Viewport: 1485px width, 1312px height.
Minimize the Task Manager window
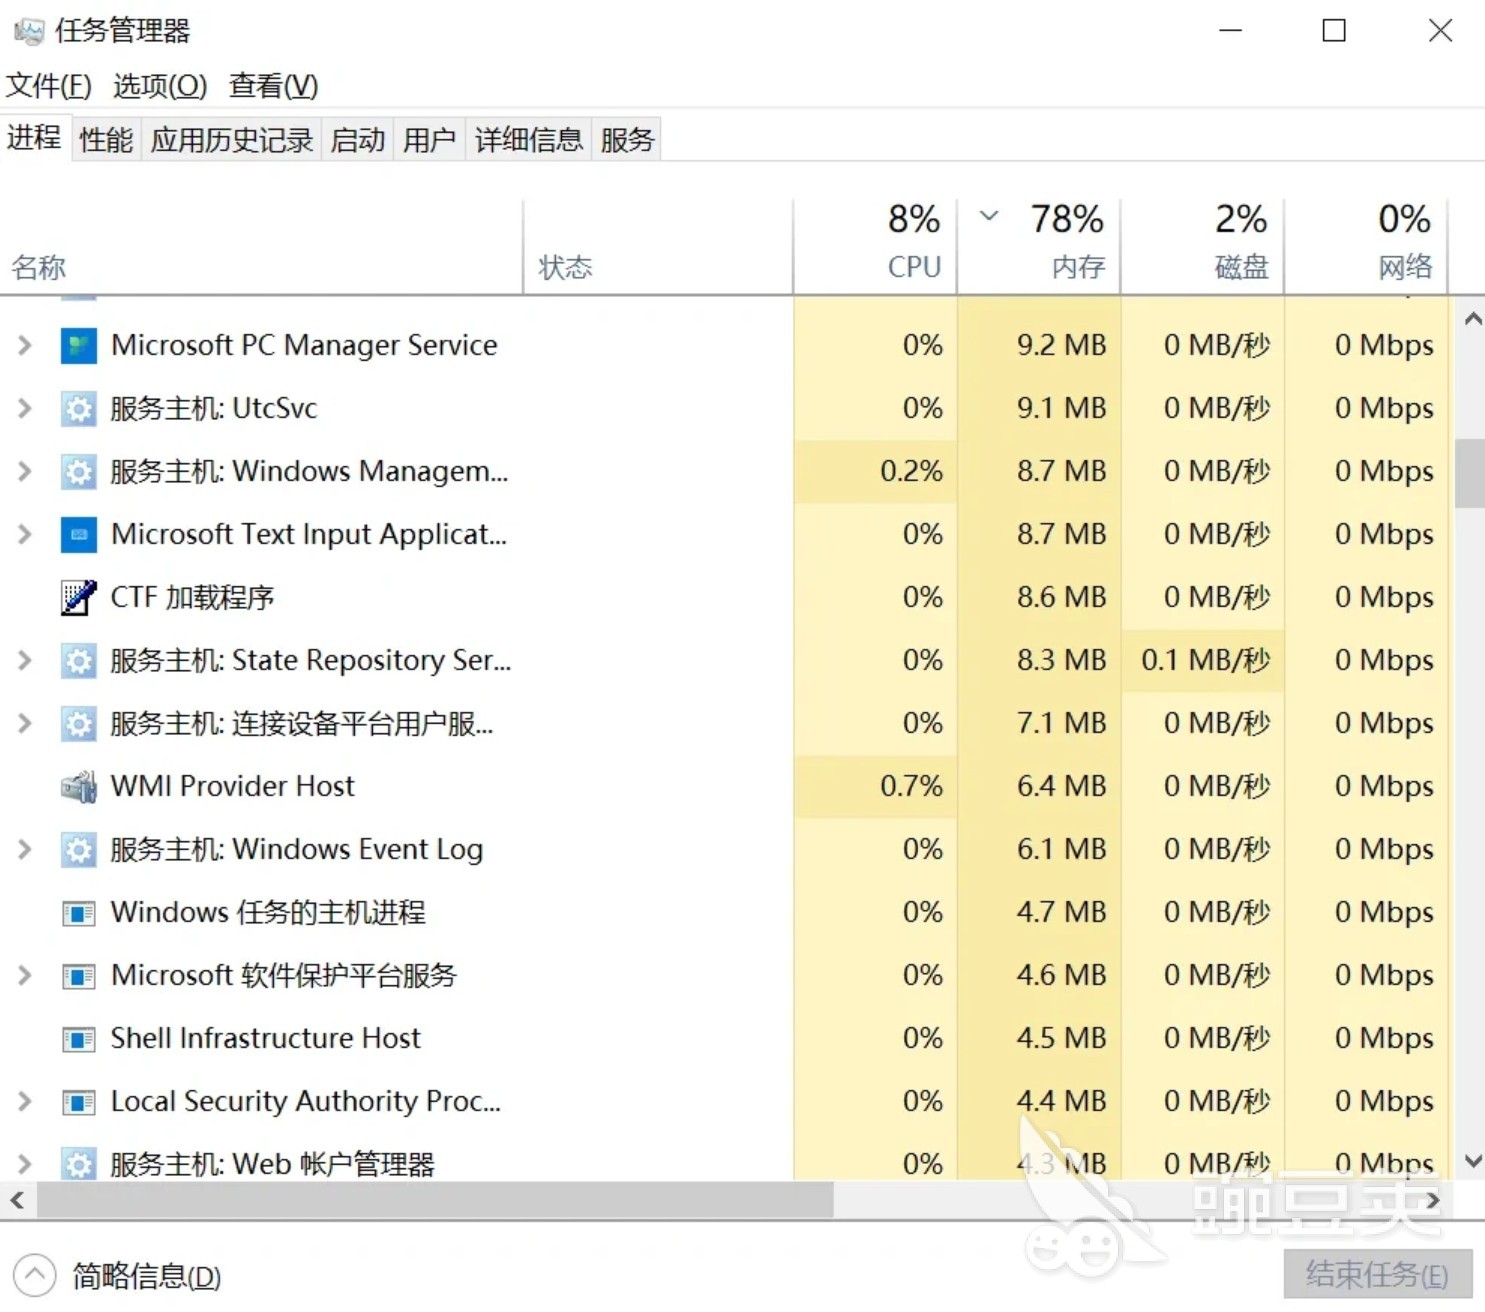pyautogui.click(x=1231, y=31)
